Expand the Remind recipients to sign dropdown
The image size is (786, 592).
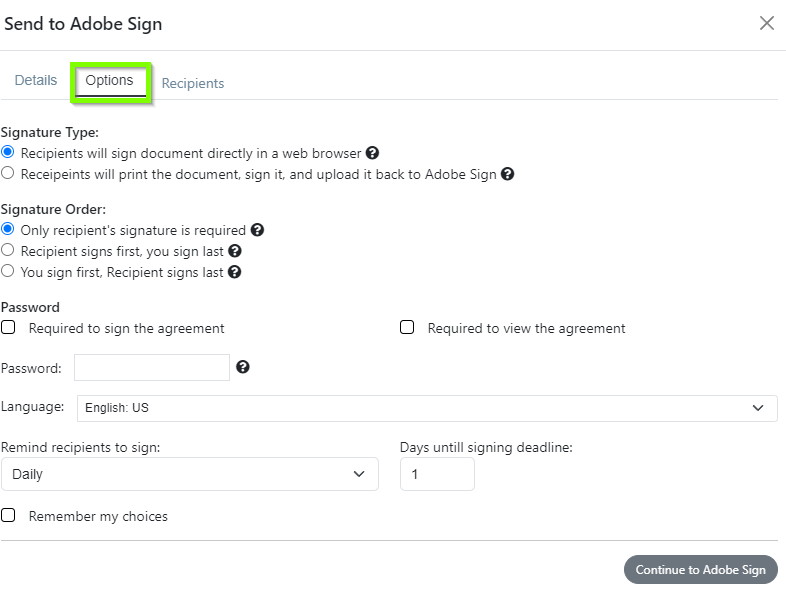[189, 474]
